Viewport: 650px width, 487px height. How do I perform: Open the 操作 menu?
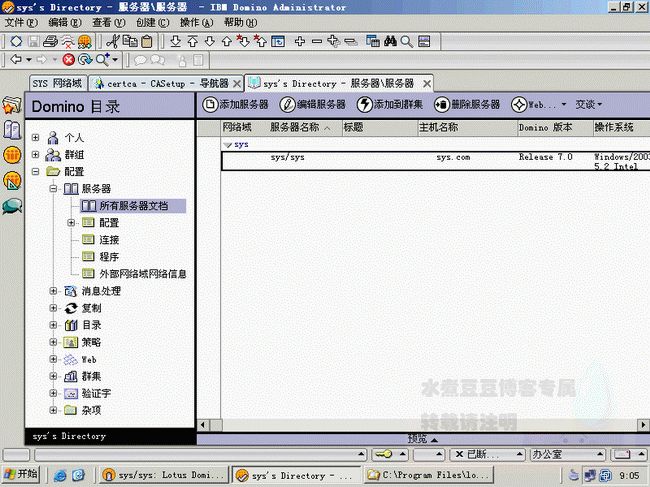click(196, 22)
